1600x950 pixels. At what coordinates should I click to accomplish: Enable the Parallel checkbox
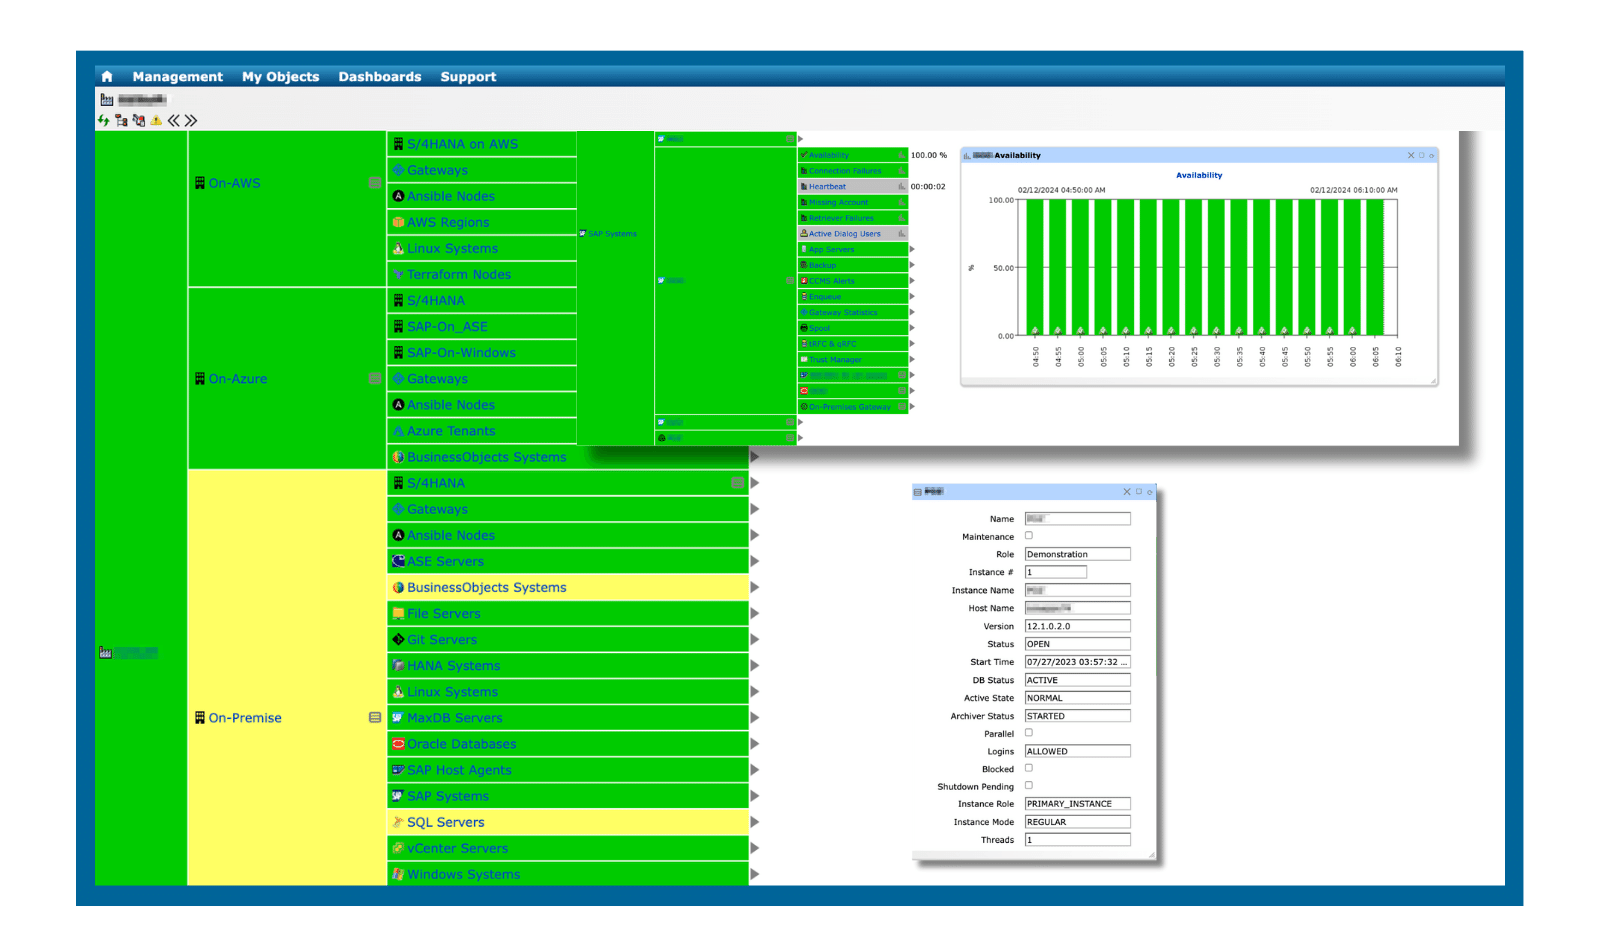1029,733
